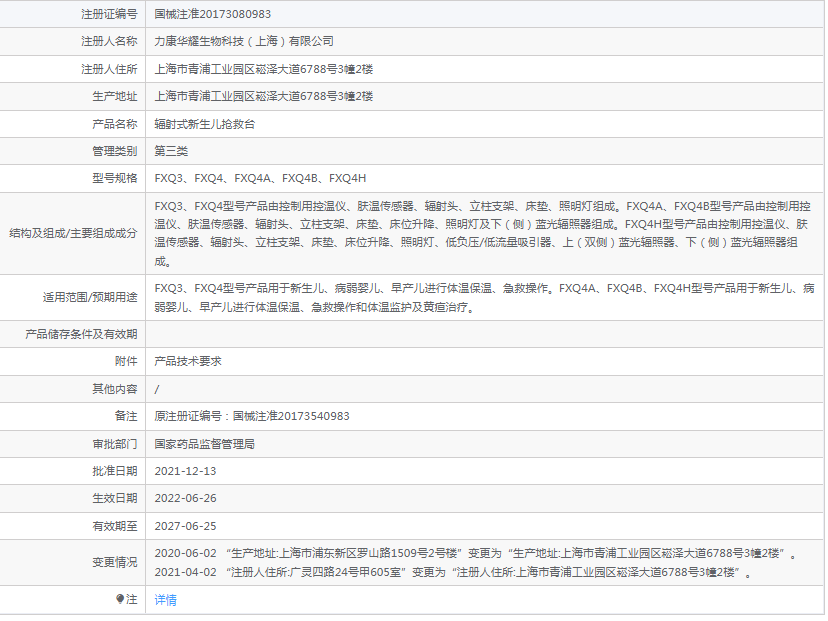Click the 批准日期 label

pos(115,471)
